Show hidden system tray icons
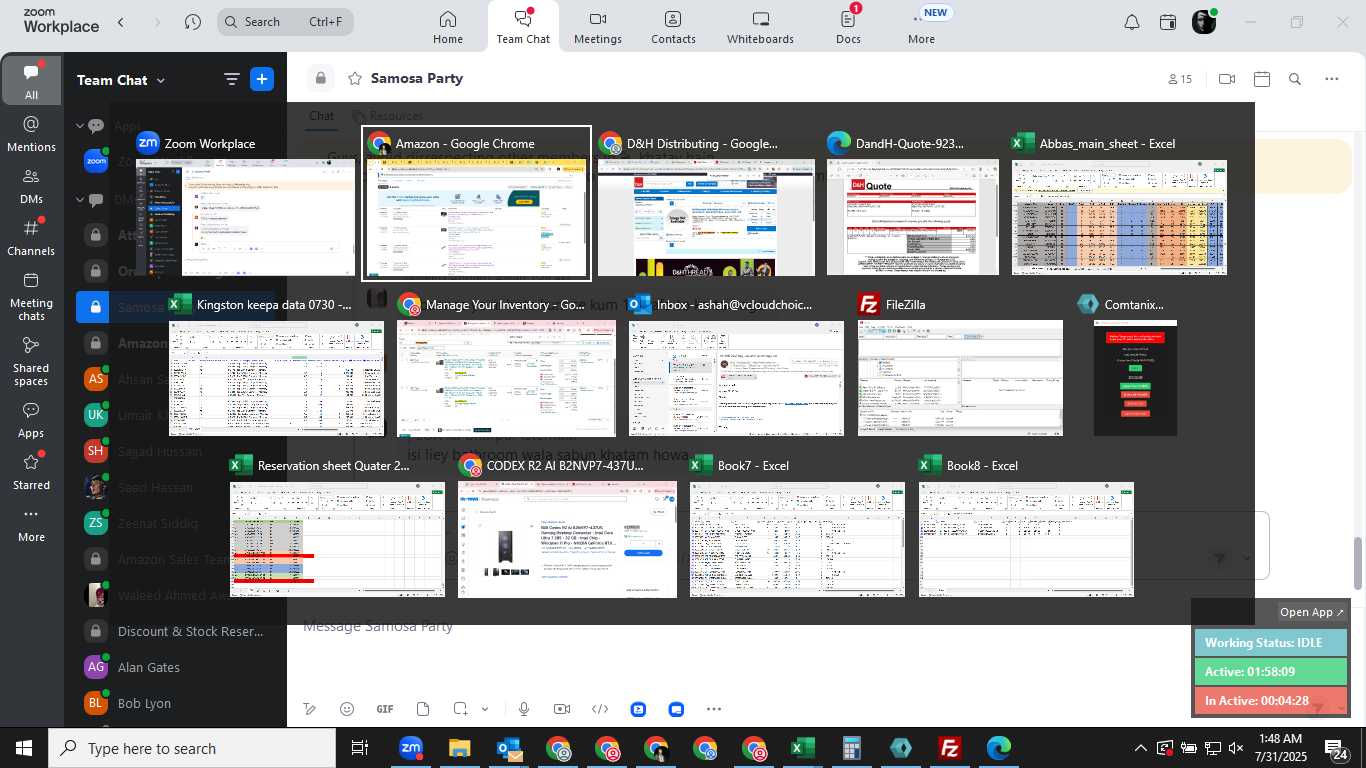This screenshot has height=768, width=1366. (x=1141, y=748)
